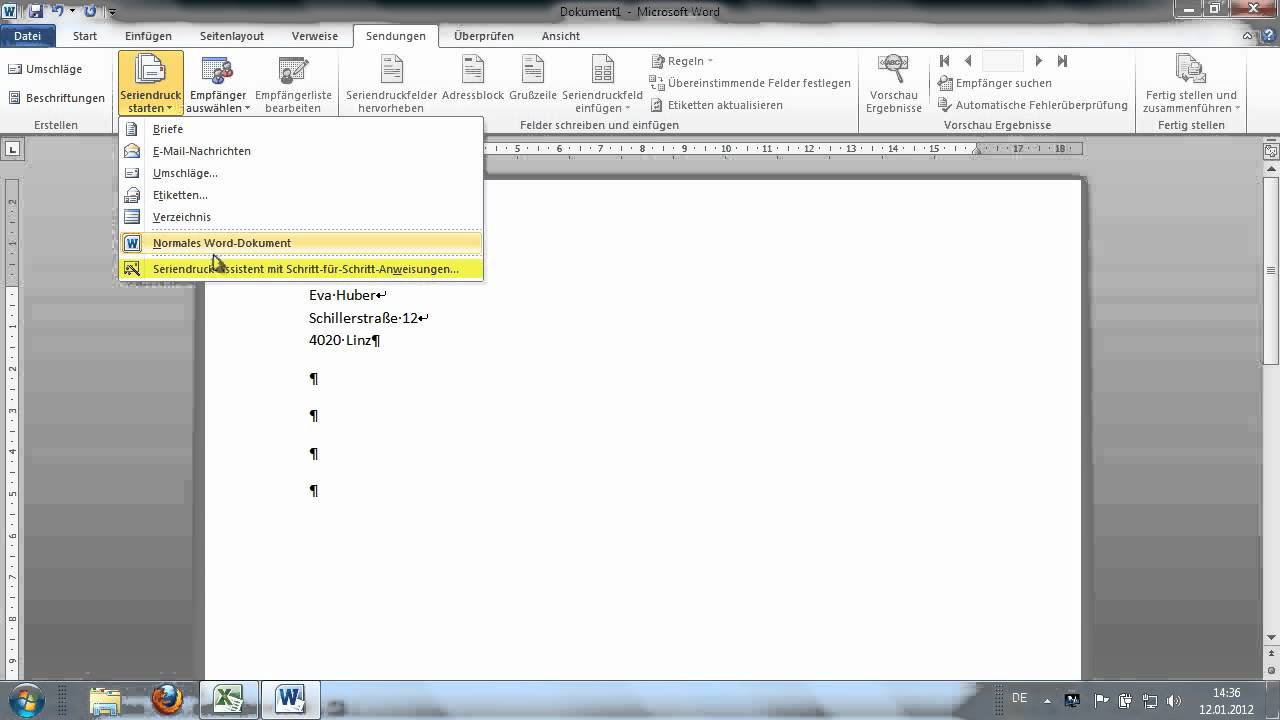The height and width of the screenshot is (720, 1280).
Task: Open the Regeln dropdown
Action: 682,61
